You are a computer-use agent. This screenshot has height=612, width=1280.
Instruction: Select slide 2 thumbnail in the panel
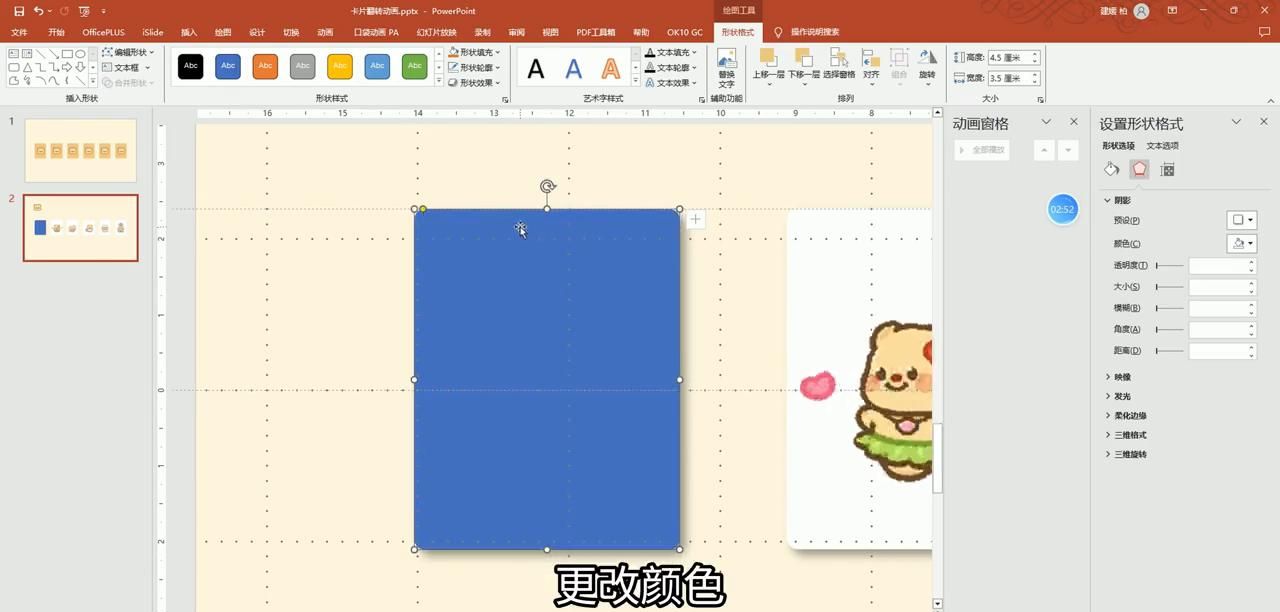click(80, 227)
